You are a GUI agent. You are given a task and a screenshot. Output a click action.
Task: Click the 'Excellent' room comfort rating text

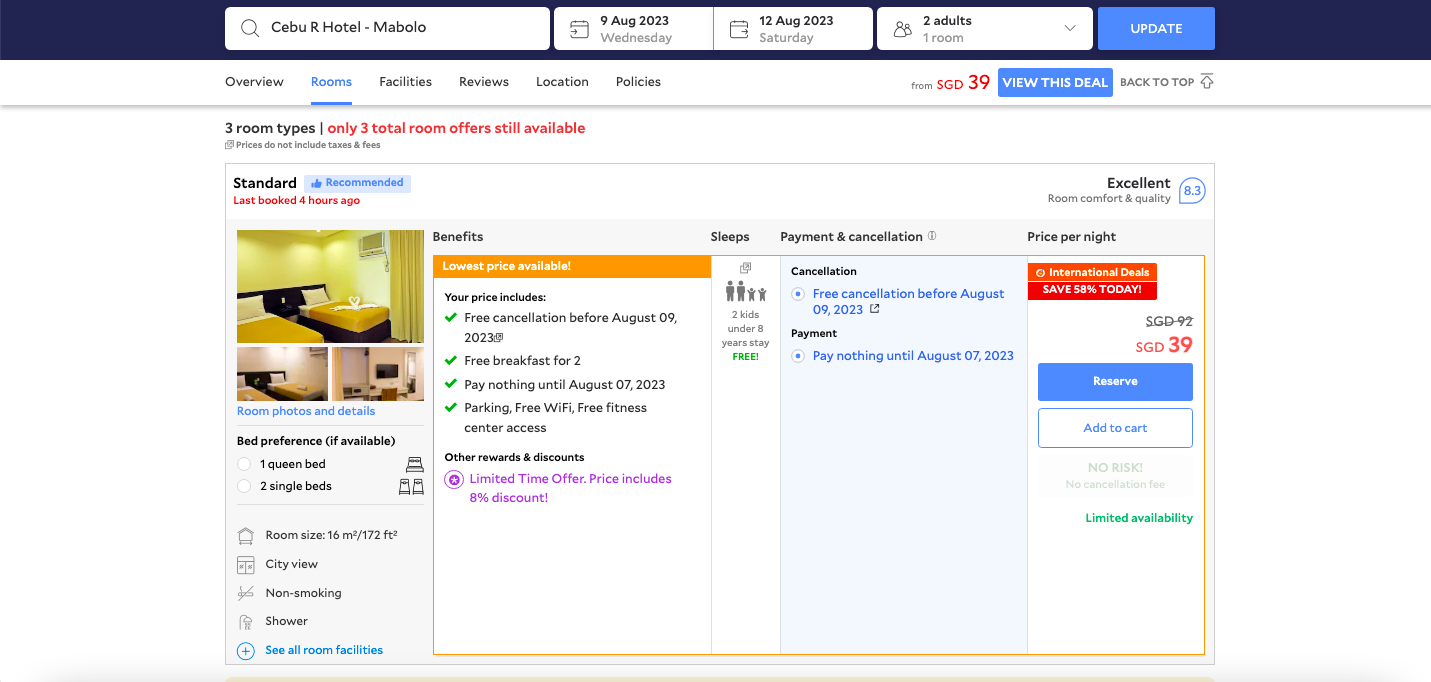(x=1138, y=183)
